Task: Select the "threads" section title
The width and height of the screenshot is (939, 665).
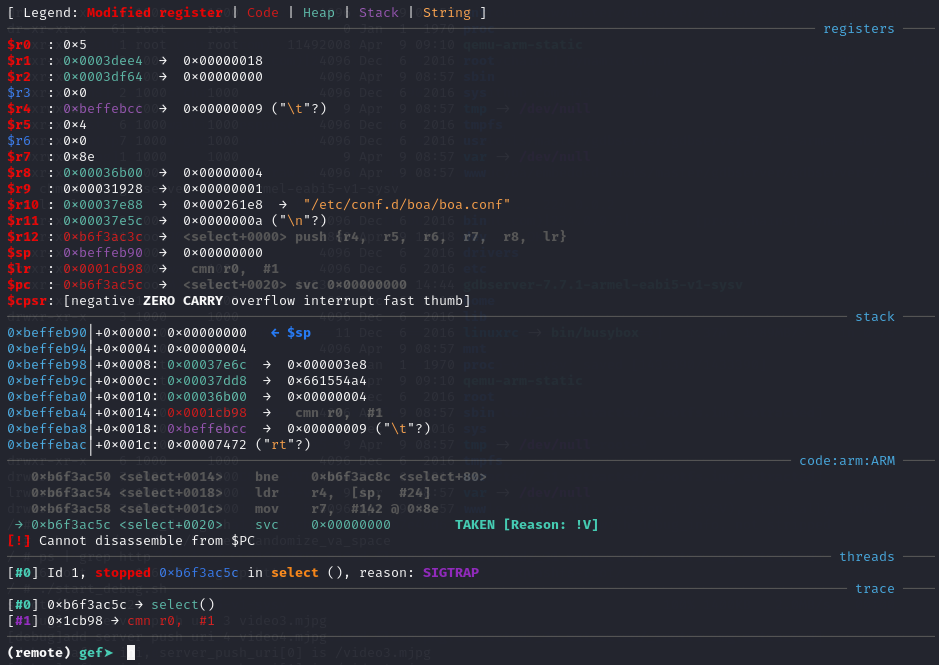Action: (866, 556)
